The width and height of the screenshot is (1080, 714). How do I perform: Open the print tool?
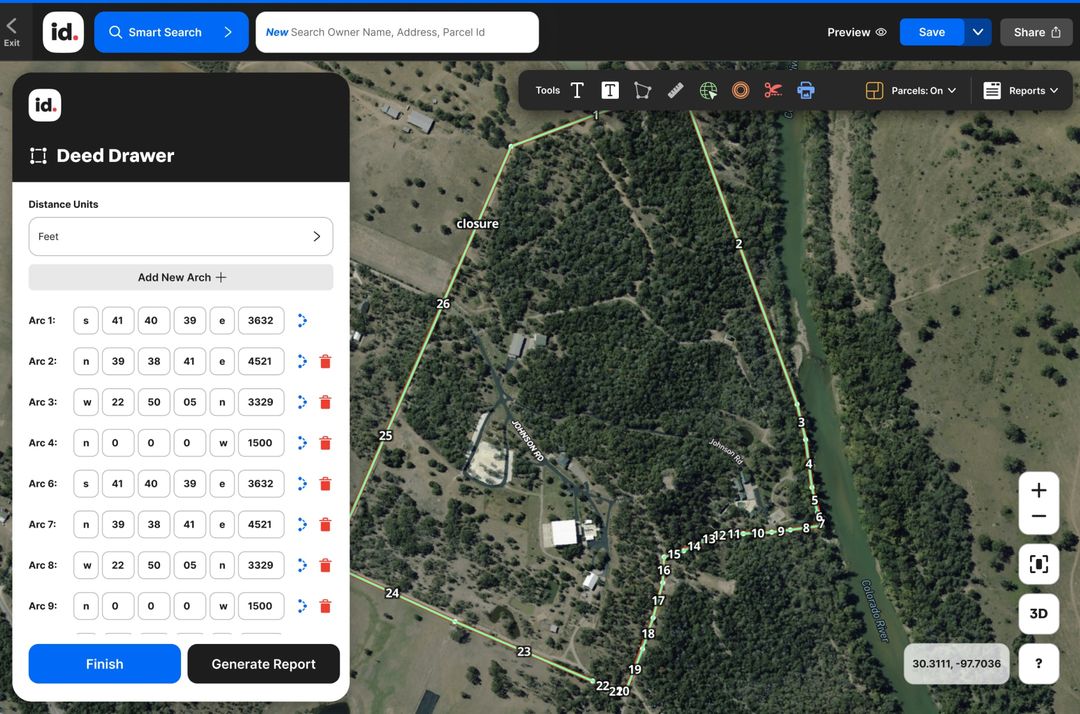coord(806,90)
